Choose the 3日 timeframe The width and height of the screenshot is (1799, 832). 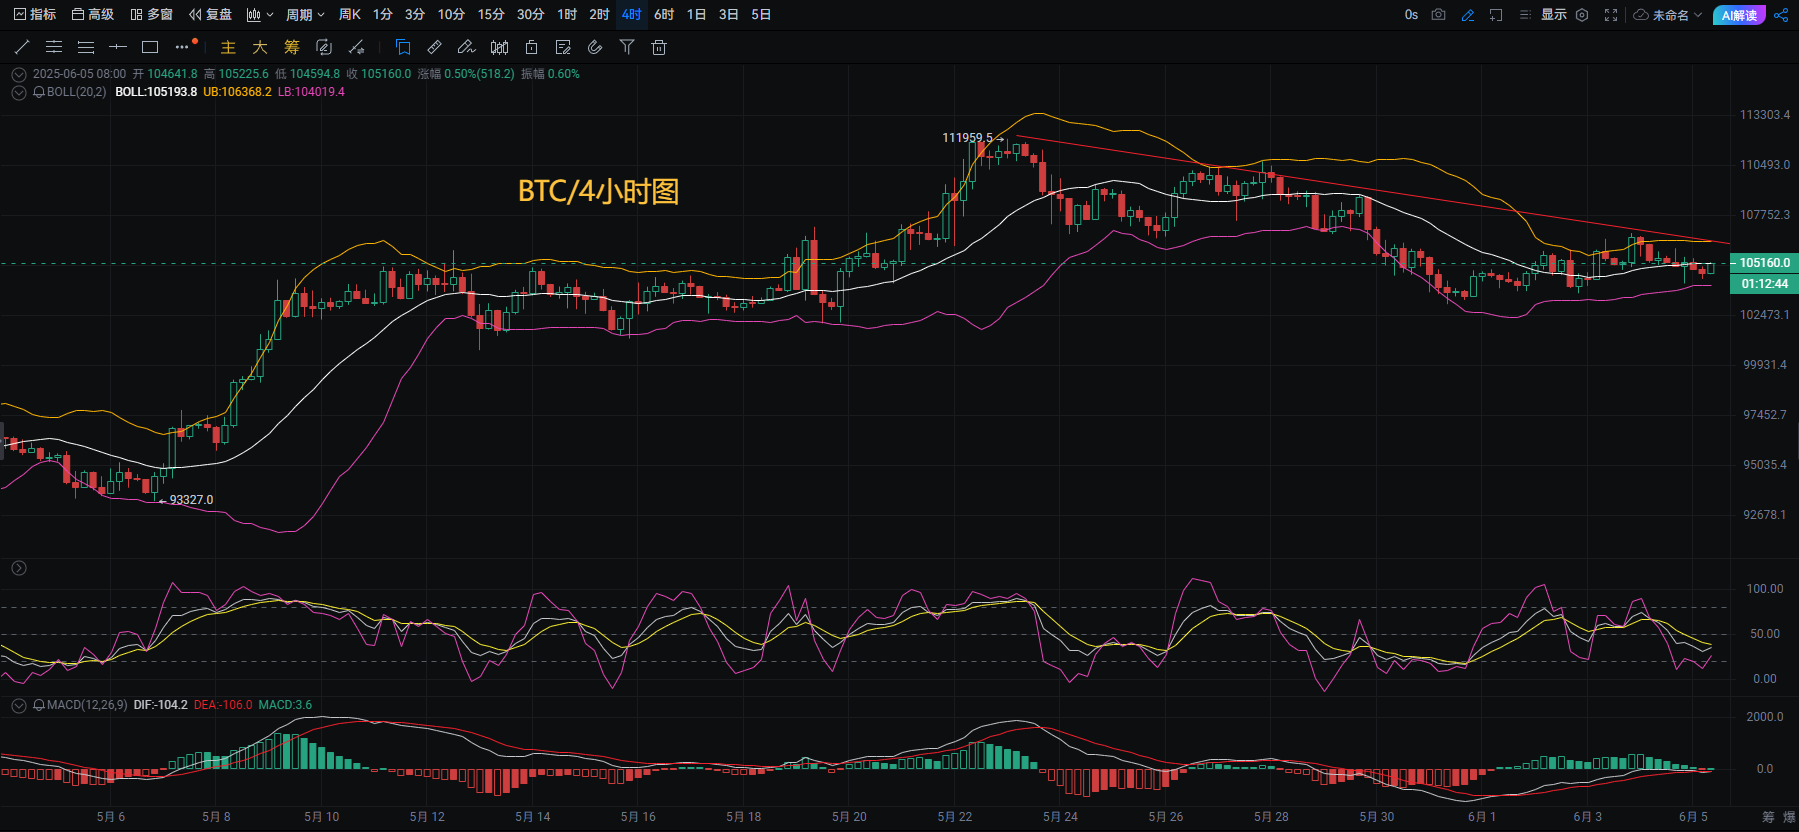coord(728,15)
